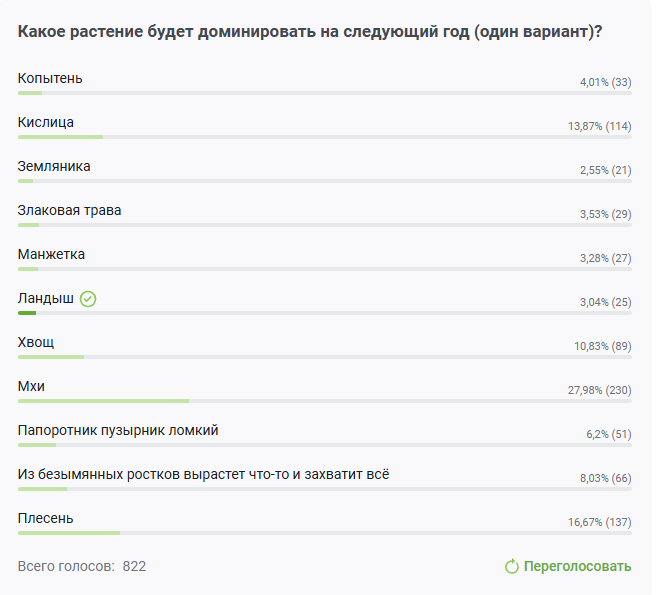This screenshot has height=595, width=656.
Task: Click the Ландыш voted option label
Action: point(45,298)
